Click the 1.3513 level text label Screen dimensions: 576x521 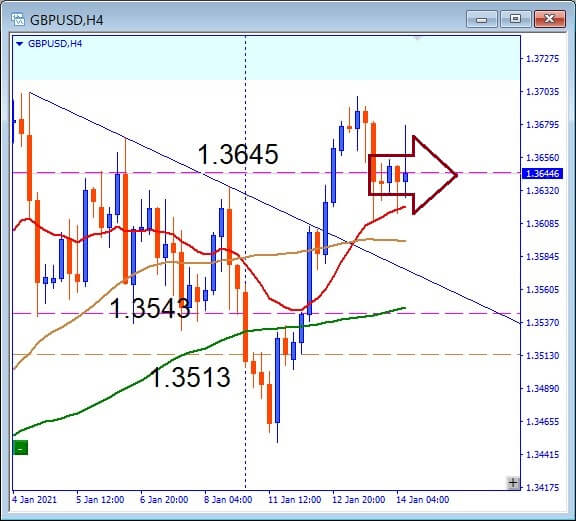coord(191,377)
